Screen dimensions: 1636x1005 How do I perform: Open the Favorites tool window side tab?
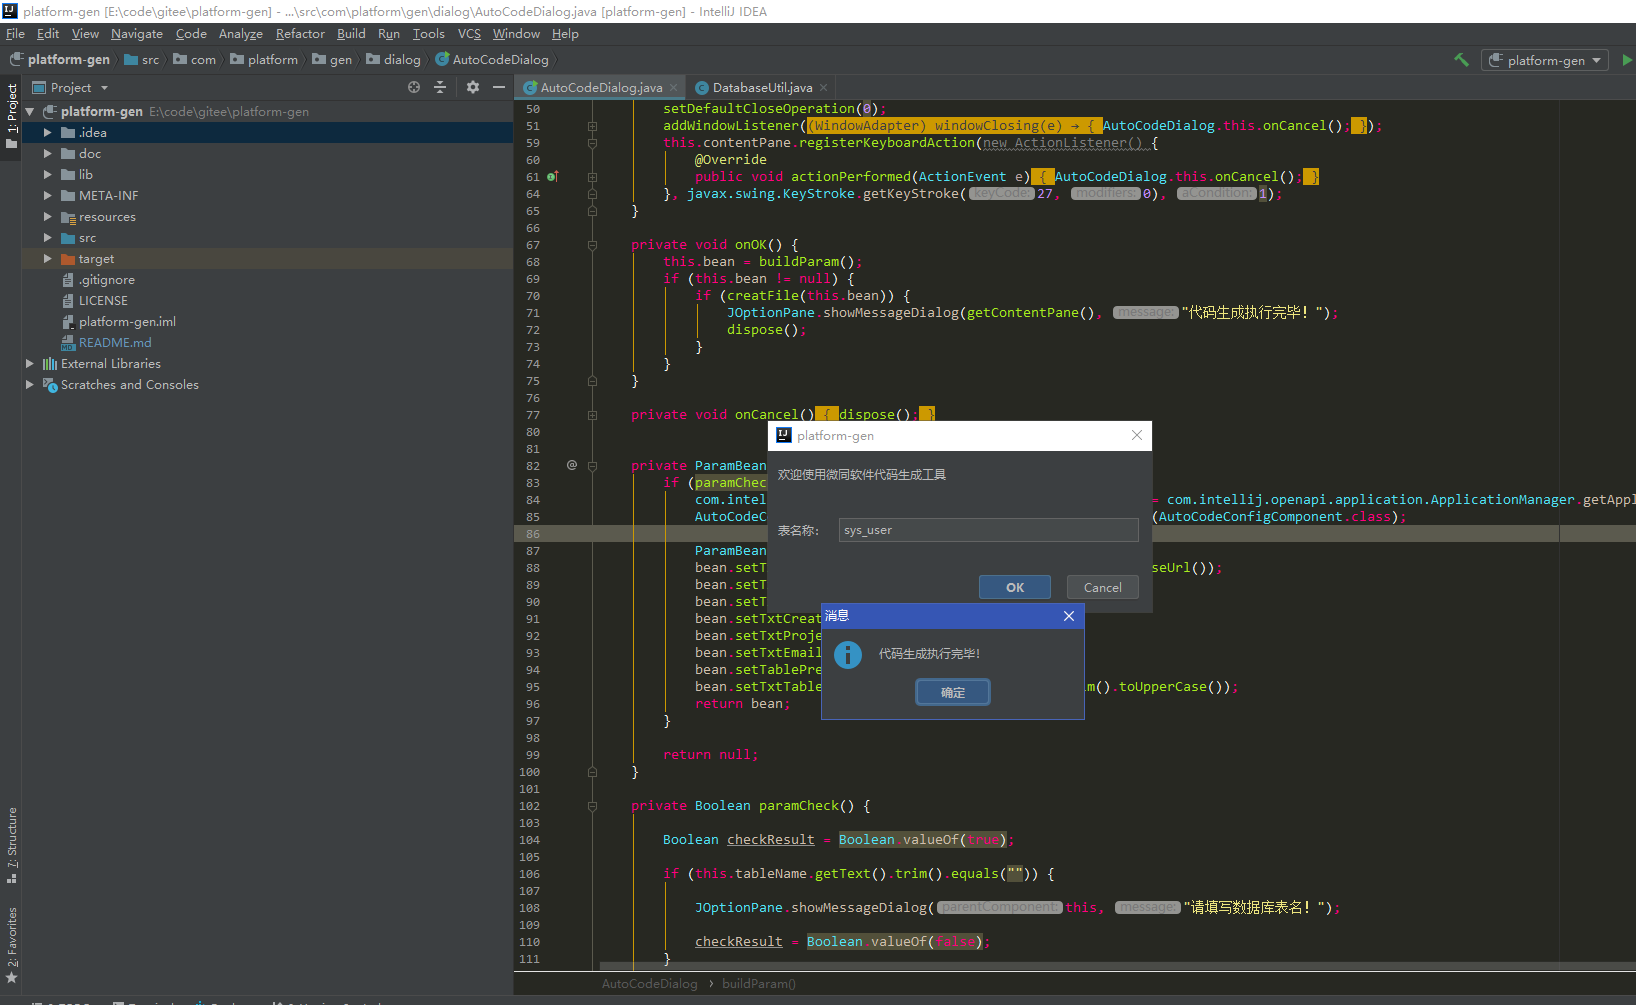coord(11,945)
